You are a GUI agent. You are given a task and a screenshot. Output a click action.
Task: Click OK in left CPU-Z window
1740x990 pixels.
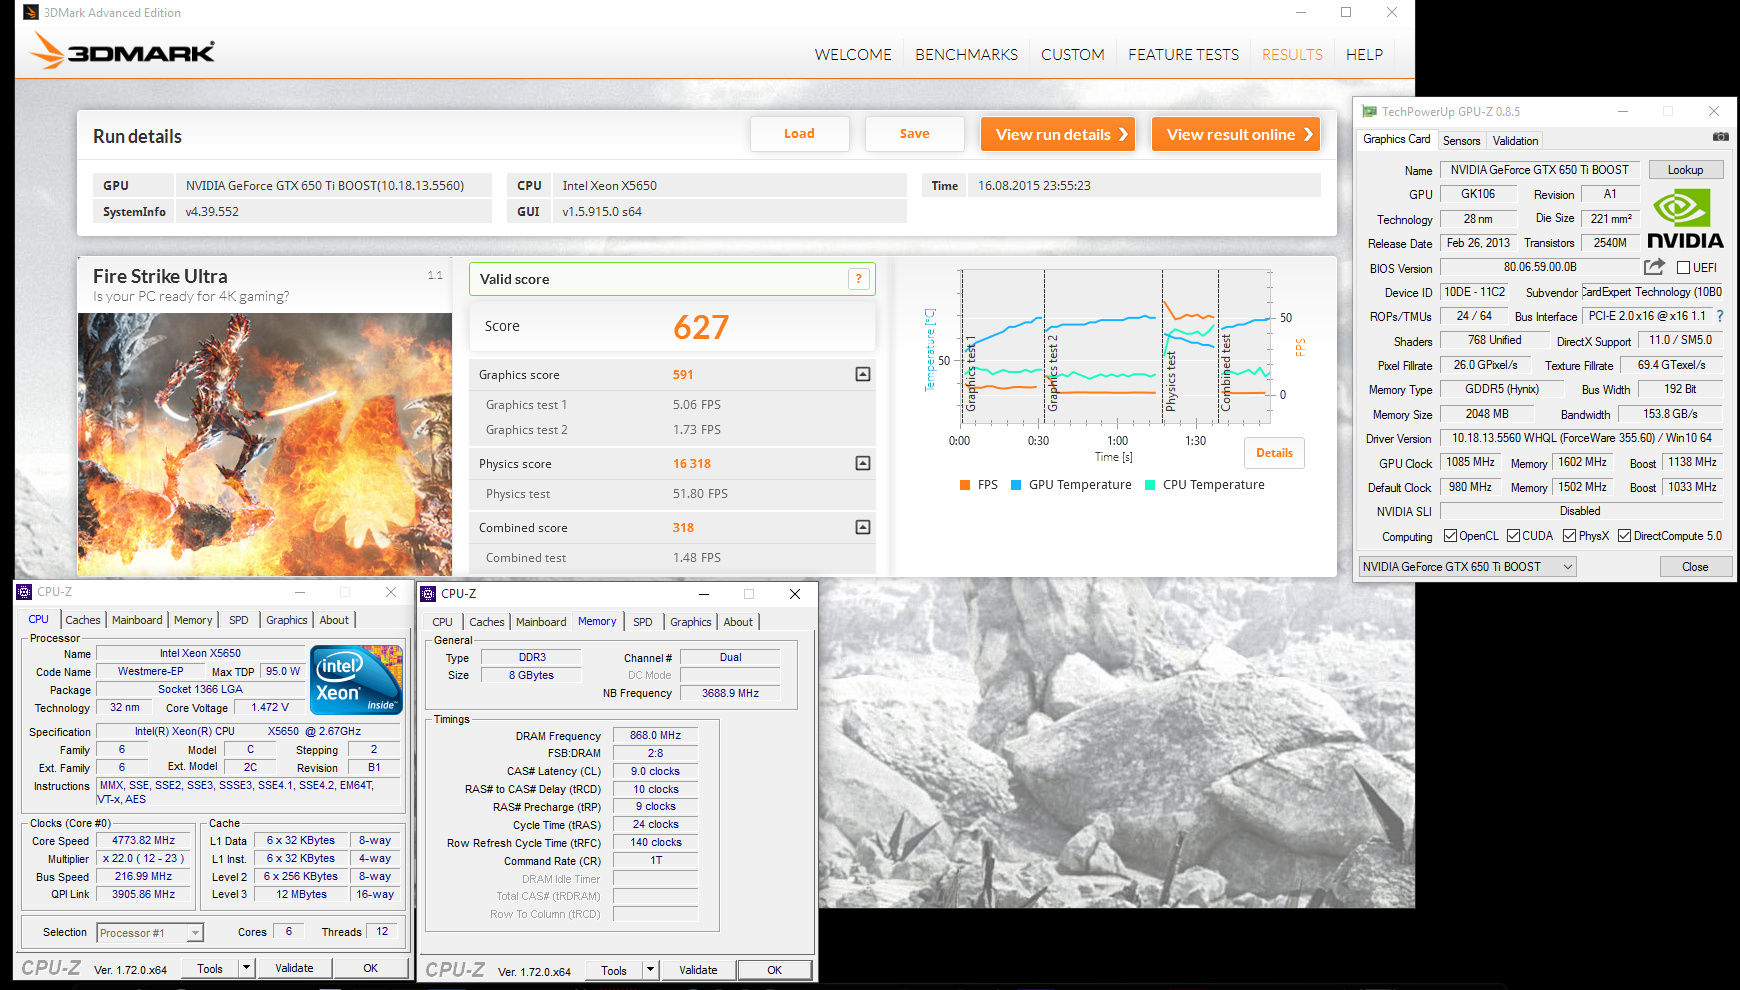coord(370,968)
